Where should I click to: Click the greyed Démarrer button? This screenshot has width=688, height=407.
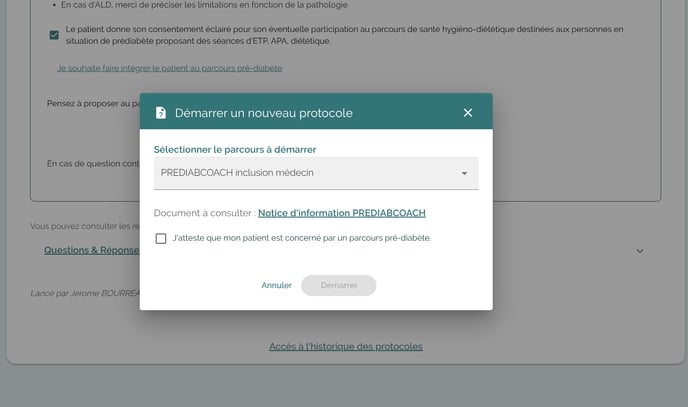(339, 285)
